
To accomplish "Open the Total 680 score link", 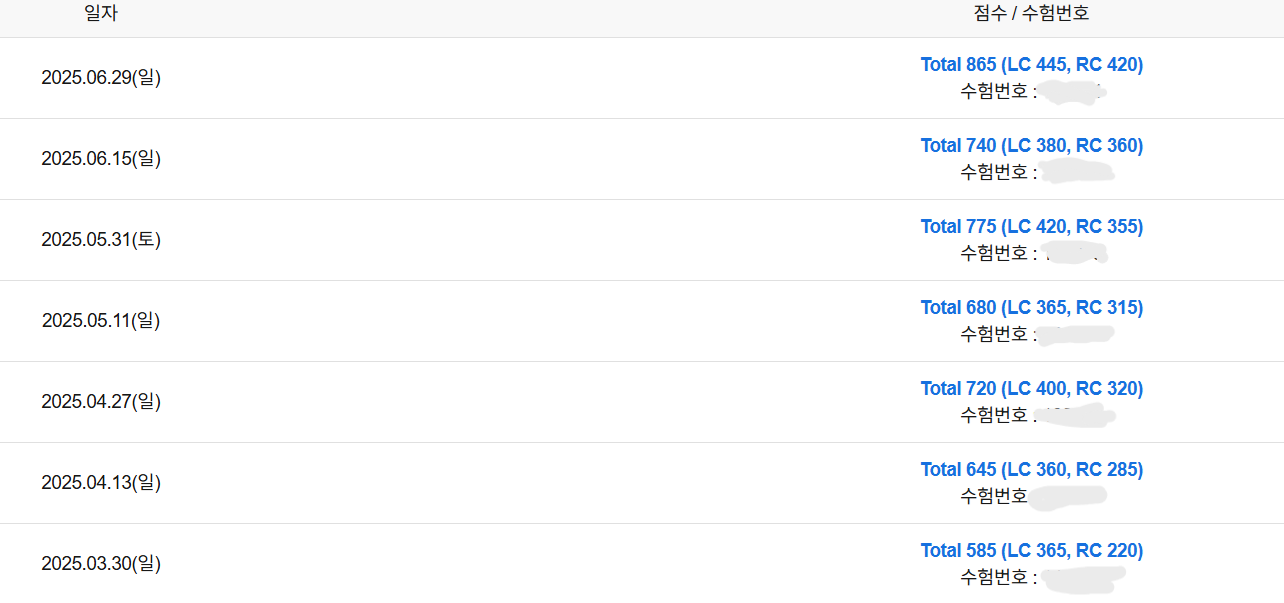I will (x=1031, y=308).
